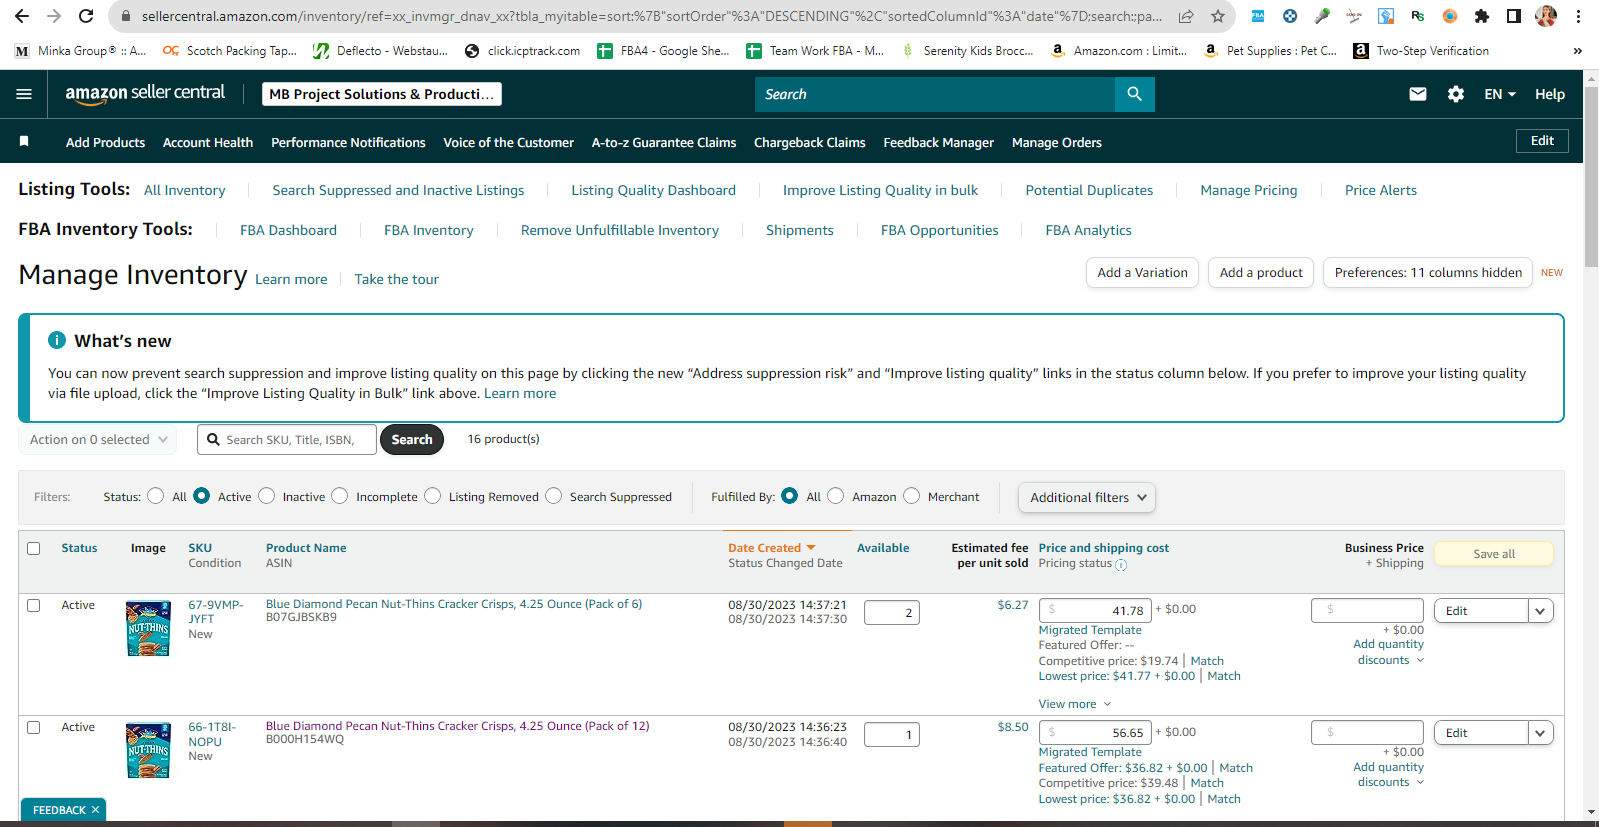Expand View more for Pack of 6 pricing
The image size is (1599, 827).
[1075, 704]
